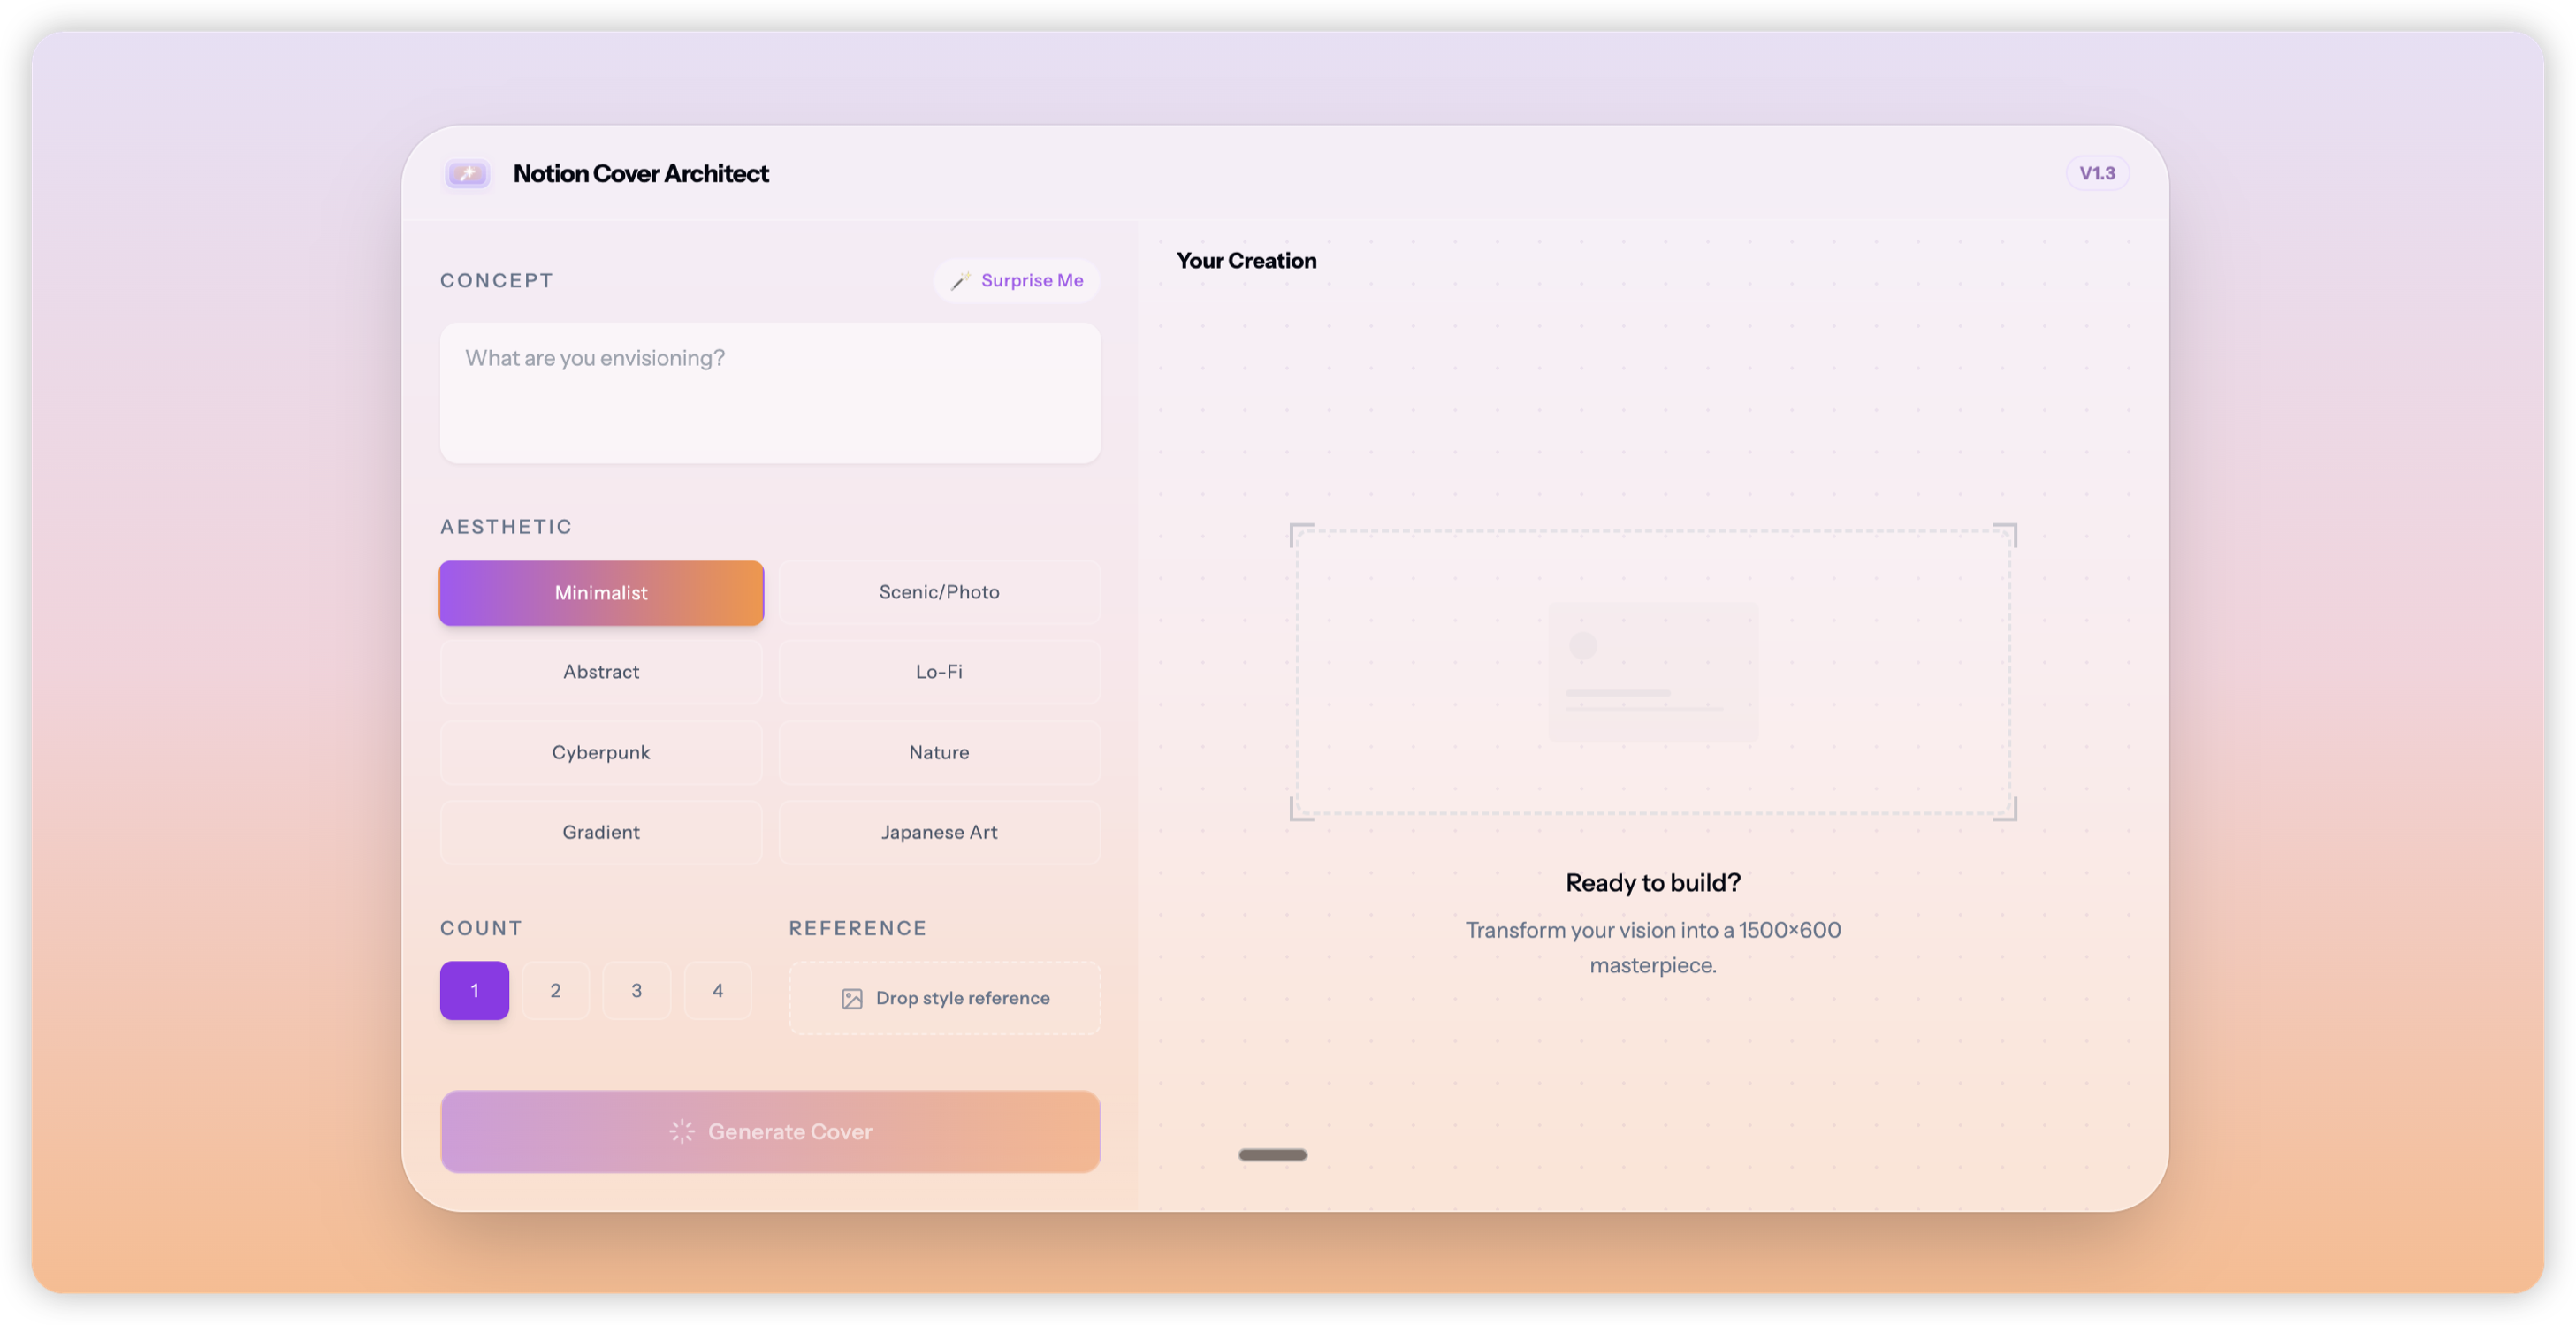2576x1325 pixels.
Task: Pick the Lo-Fi aesthetic
Action: point(939,672)
